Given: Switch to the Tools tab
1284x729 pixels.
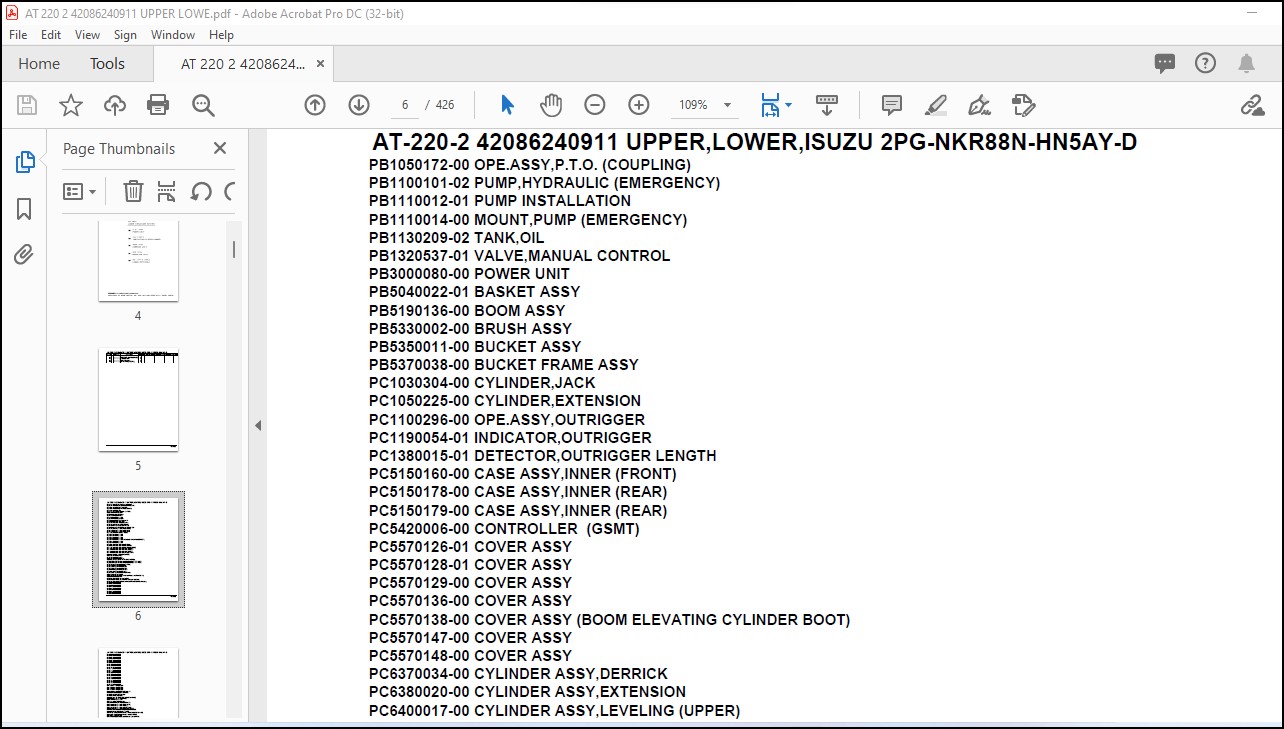Looking at the screenshot, I should click(x=107, y=63).
